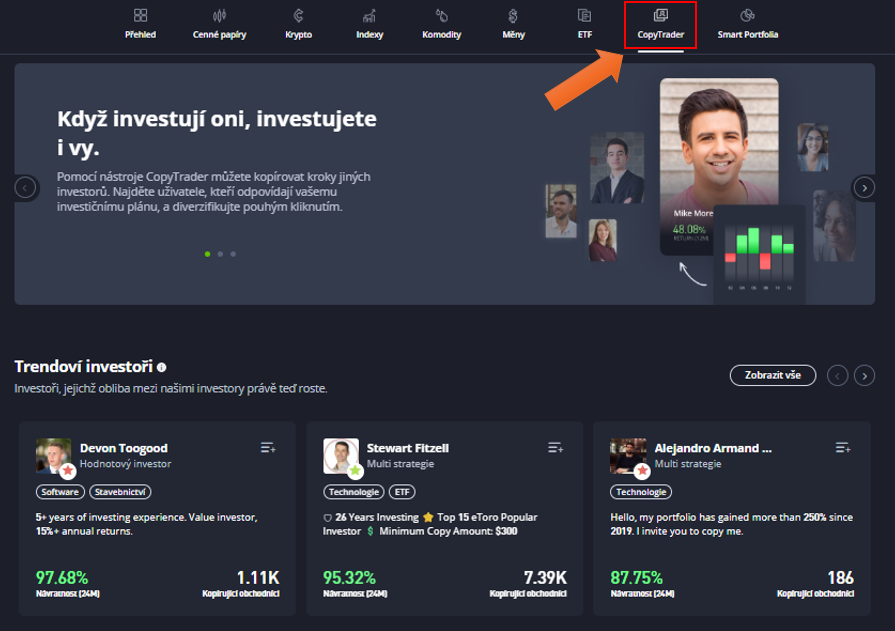The height and width of the screenshot is (631, 895).
Task: Add Devon Toogood to watchlist
Action: pyautogui.click(x=267, y=448)
